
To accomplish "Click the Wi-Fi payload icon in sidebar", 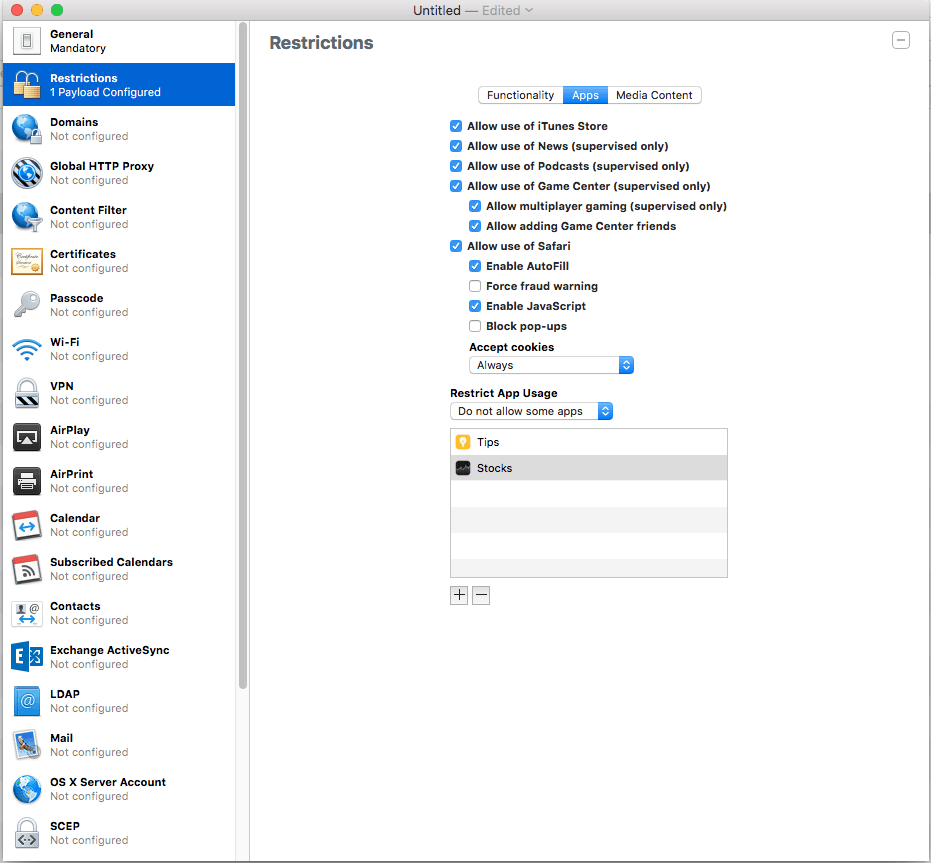I will click(x=27, y=349).
